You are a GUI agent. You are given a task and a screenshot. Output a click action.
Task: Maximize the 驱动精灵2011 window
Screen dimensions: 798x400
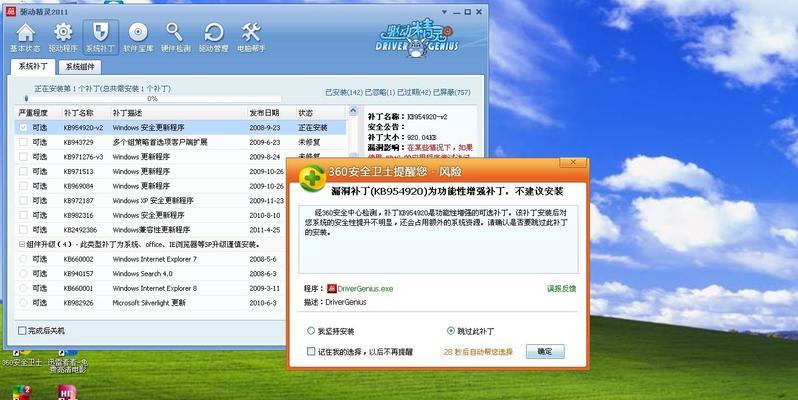pyautogui.click(x=468, y=12)
